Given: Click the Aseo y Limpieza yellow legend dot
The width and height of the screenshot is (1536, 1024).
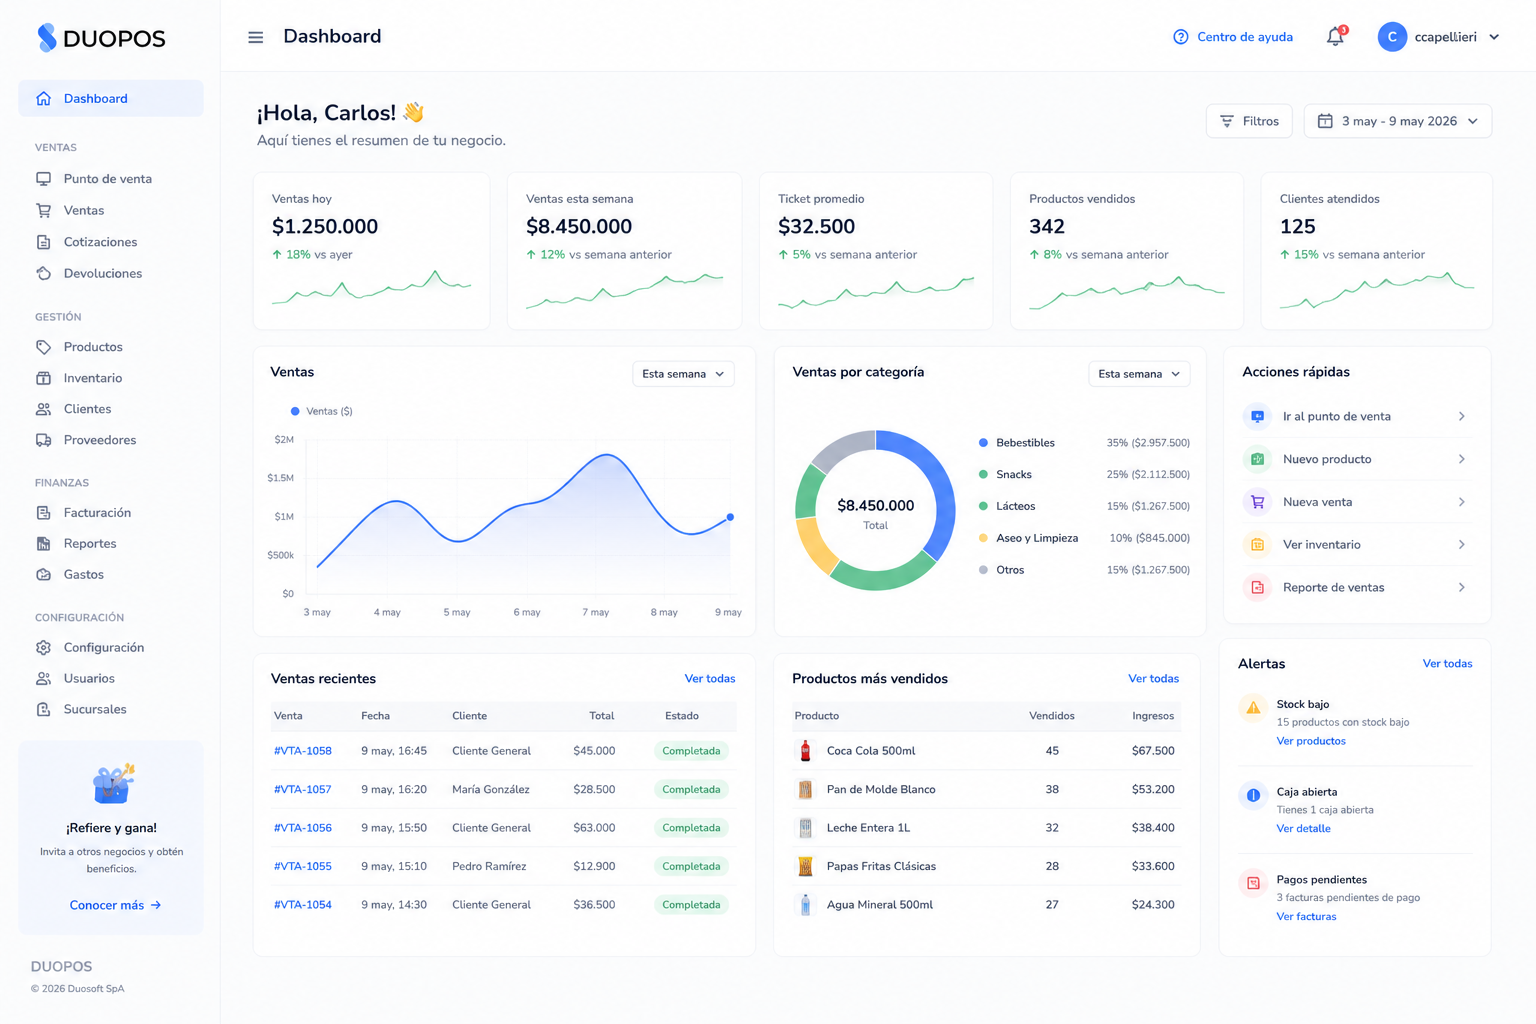Looking at the screenshot, I should (x=983, y=538).
